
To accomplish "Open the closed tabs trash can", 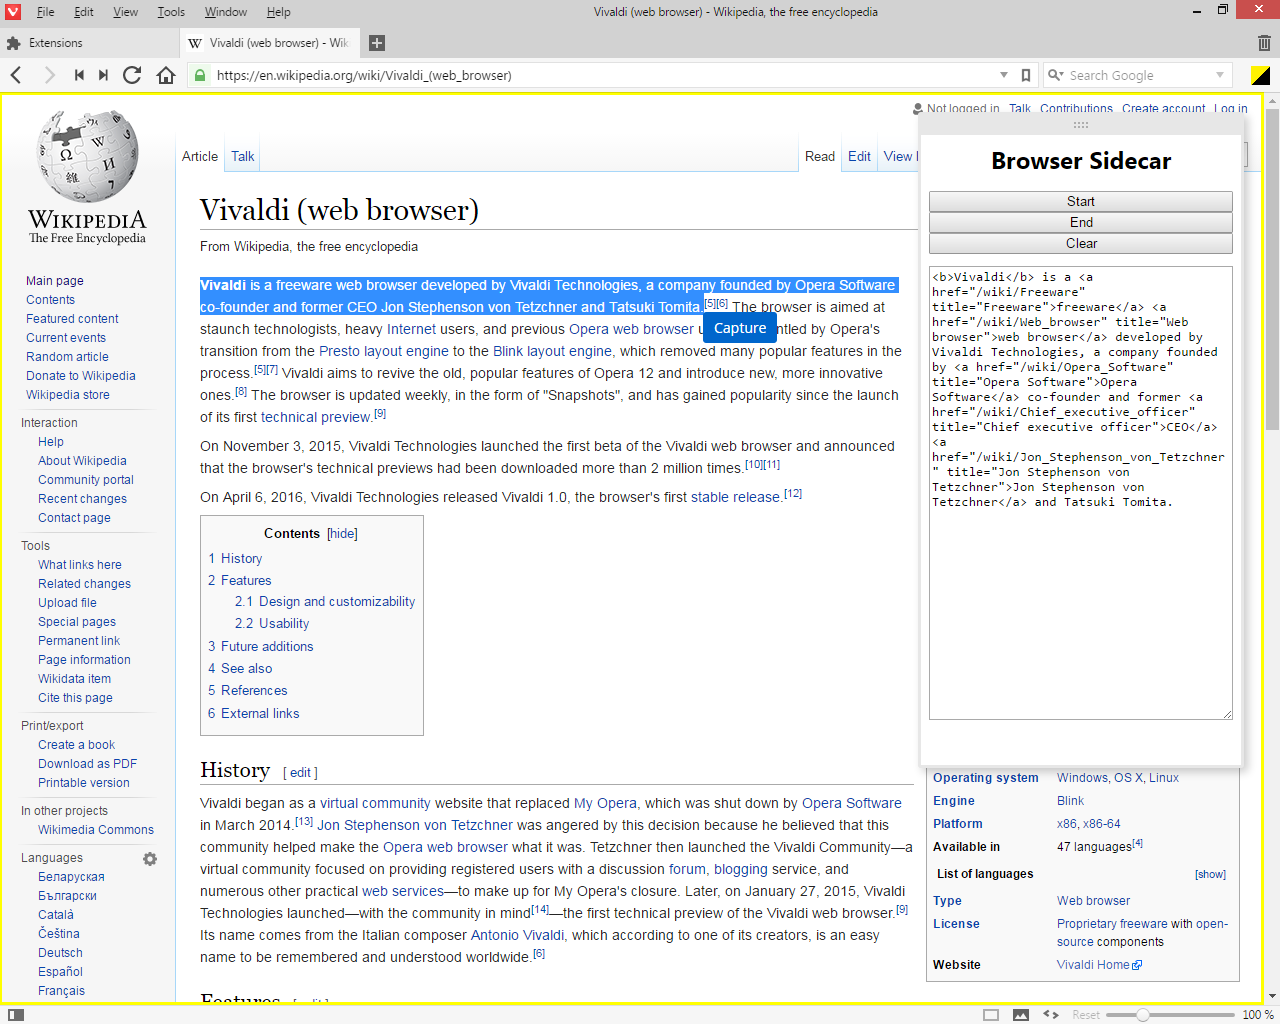I will tap(1264, 43).
